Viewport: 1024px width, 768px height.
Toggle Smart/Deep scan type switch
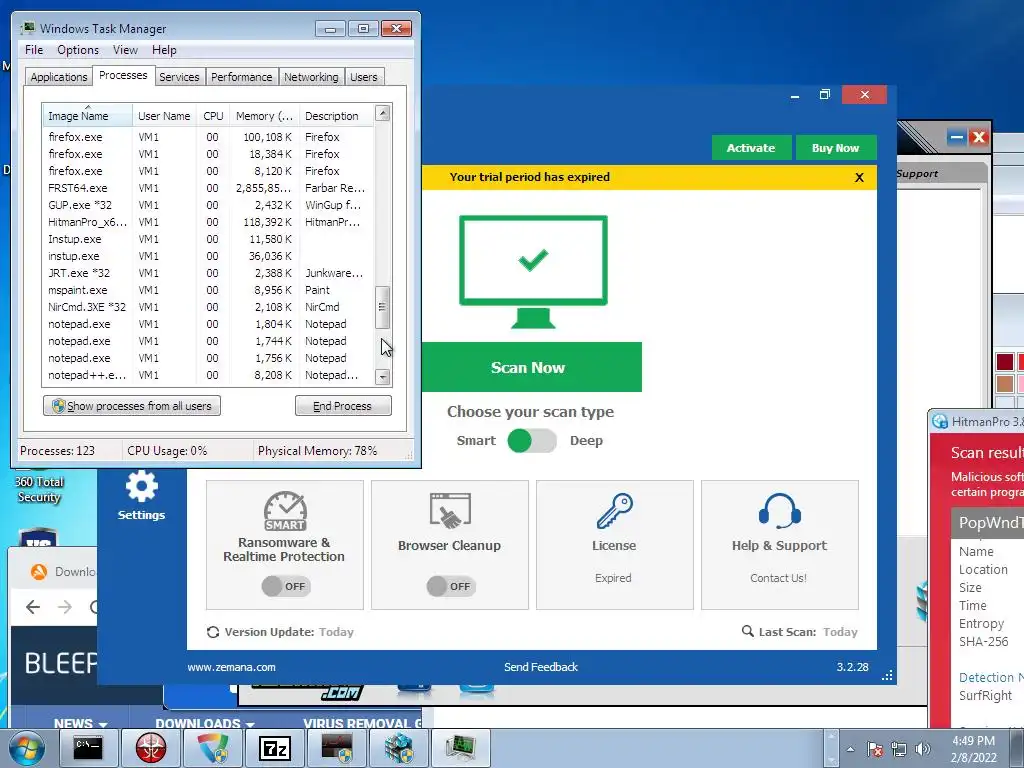[x=532, y=441]
